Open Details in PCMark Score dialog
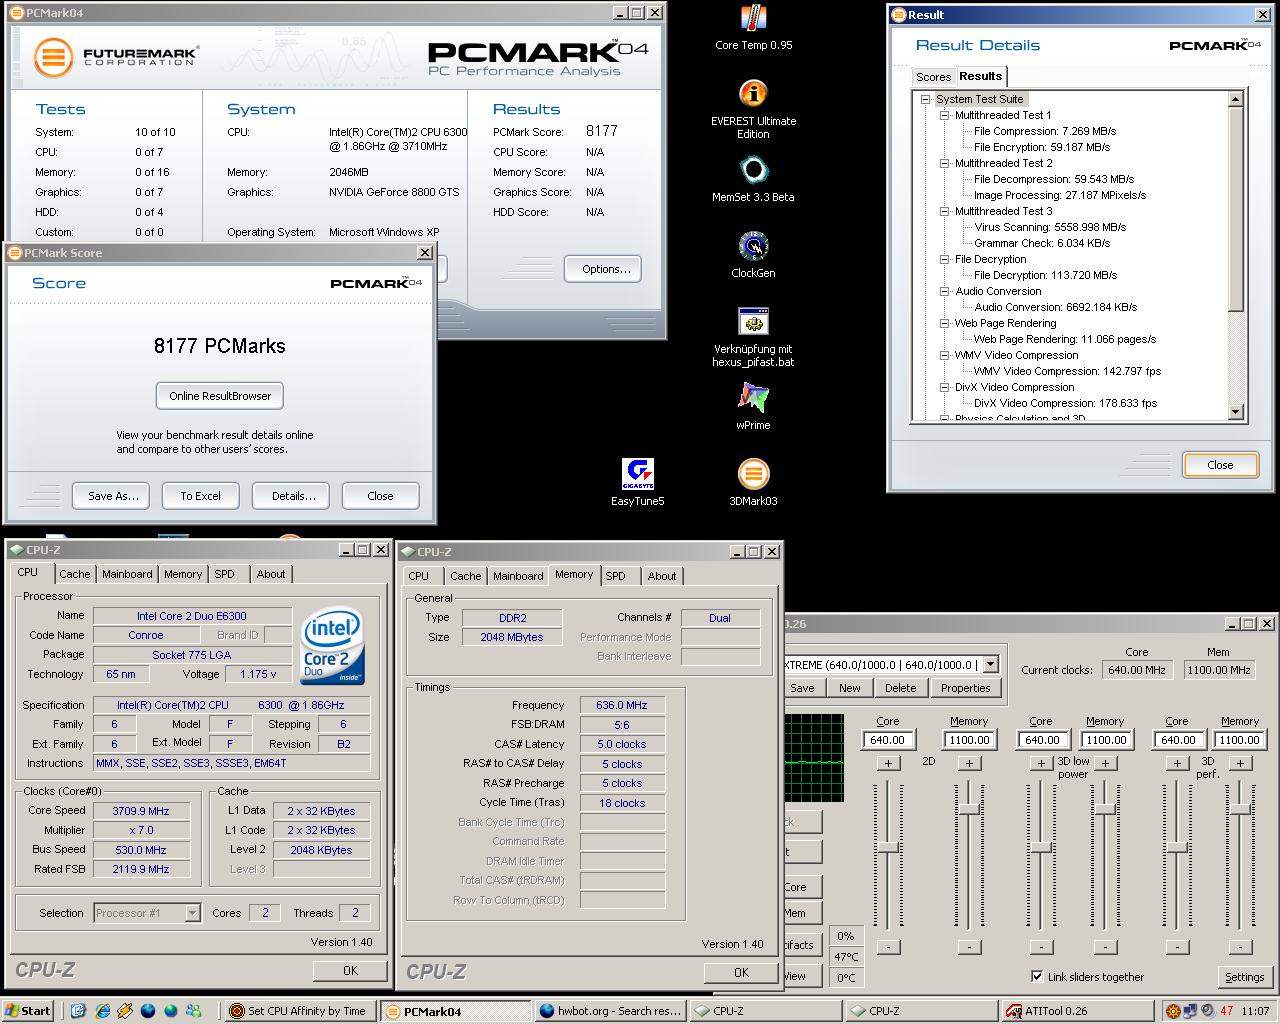Viewport: 1280px width, 1024px height. click(x=292, y=496)
